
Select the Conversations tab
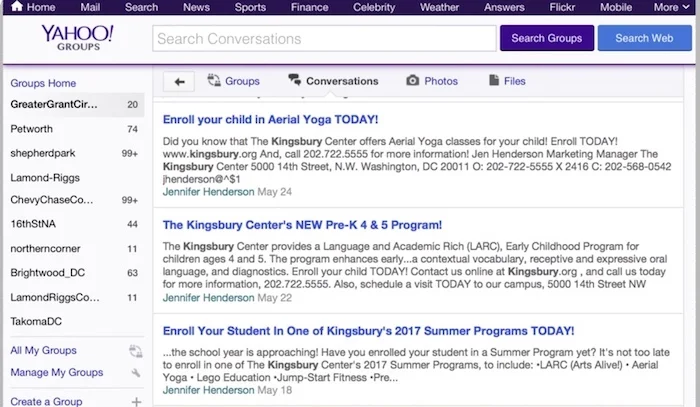(x=333, y=81)
